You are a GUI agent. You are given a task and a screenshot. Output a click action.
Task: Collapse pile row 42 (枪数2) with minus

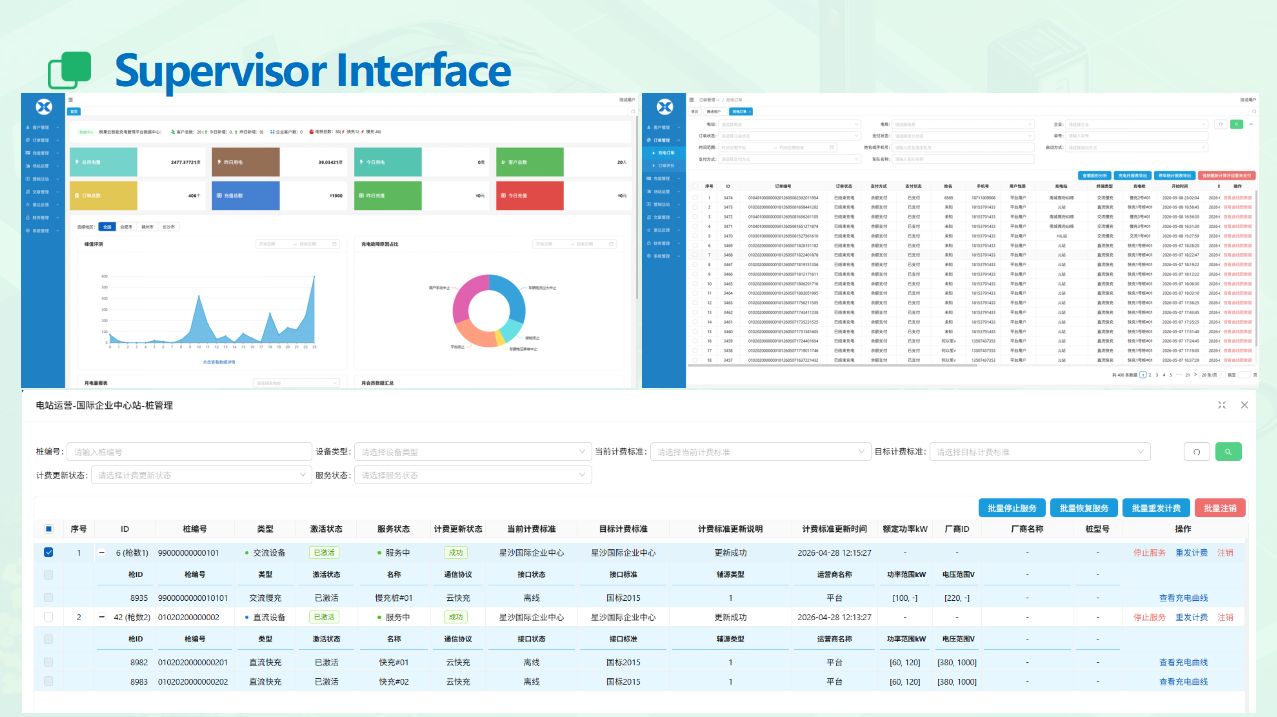(102, 617)
